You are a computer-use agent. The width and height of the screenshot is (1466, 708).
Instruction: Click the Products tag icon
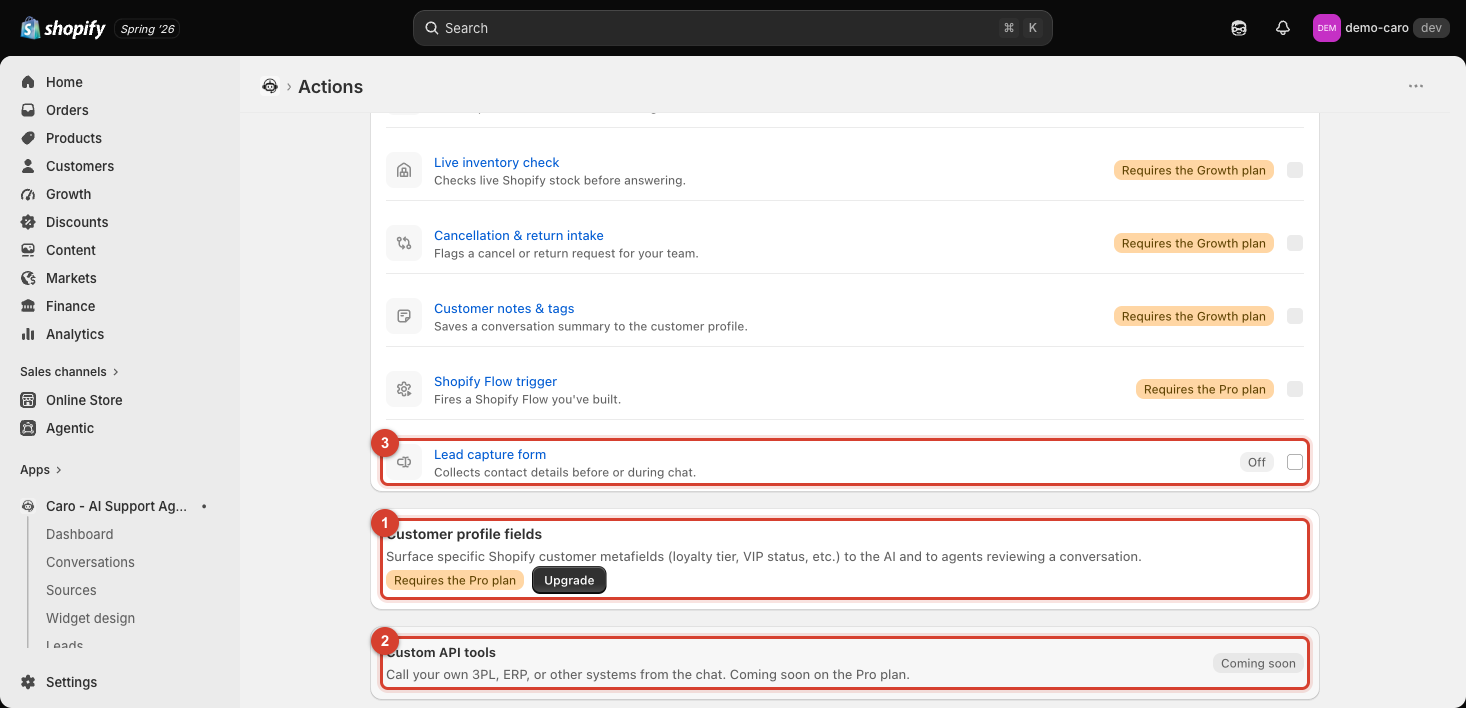pos(28,138)
